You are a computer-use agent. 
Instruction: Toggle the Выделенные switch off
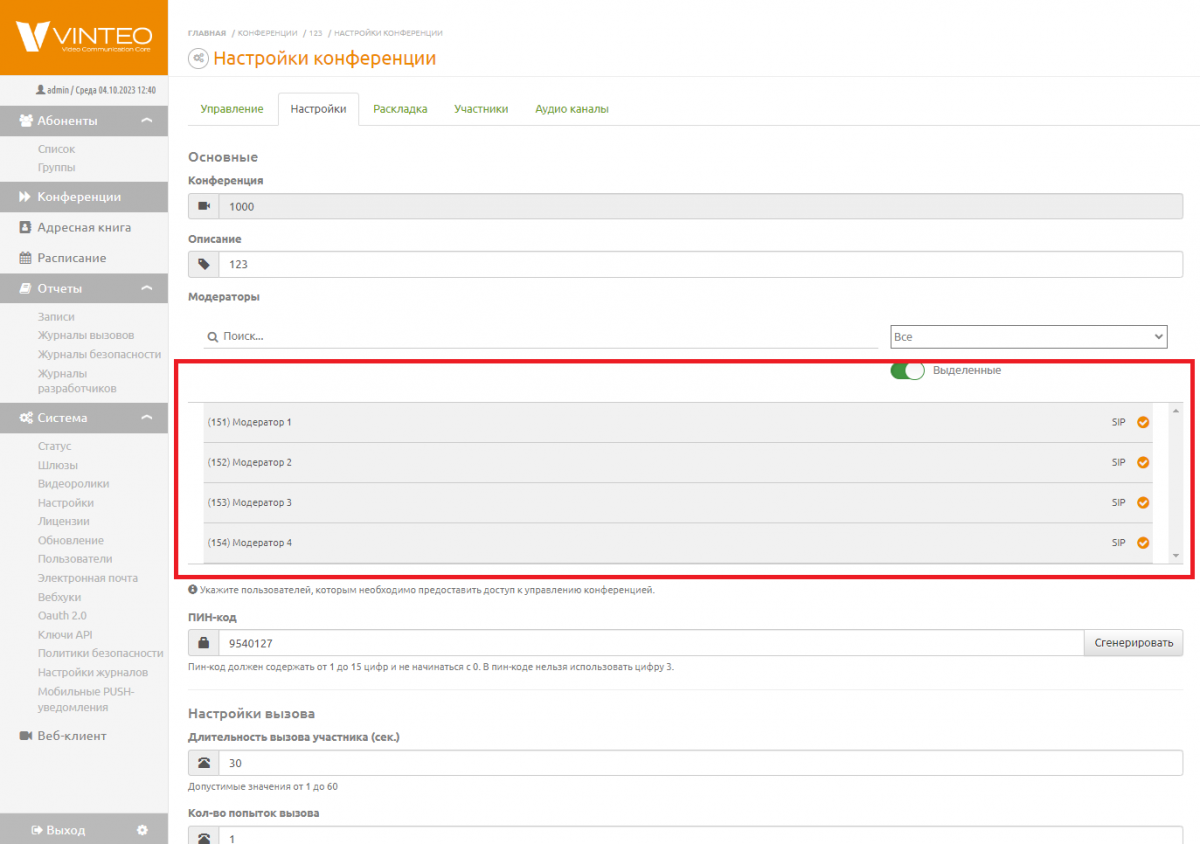[x=907, y=371]
